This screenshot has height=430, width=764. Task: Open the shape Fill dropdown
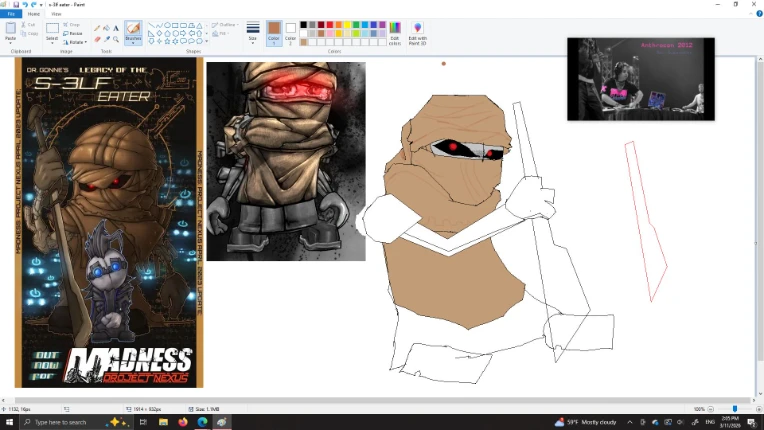(x=221, y=34)
